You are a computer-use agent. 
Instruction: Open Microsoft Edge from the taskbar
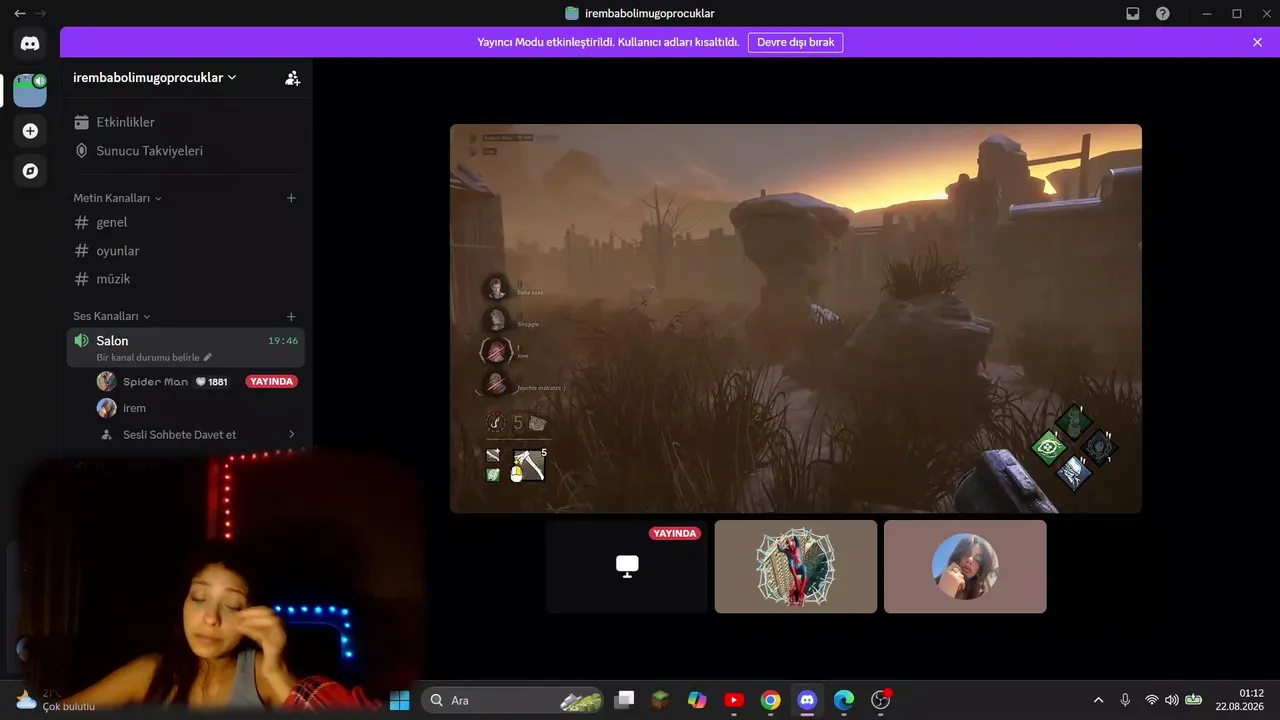pos(844,700)
